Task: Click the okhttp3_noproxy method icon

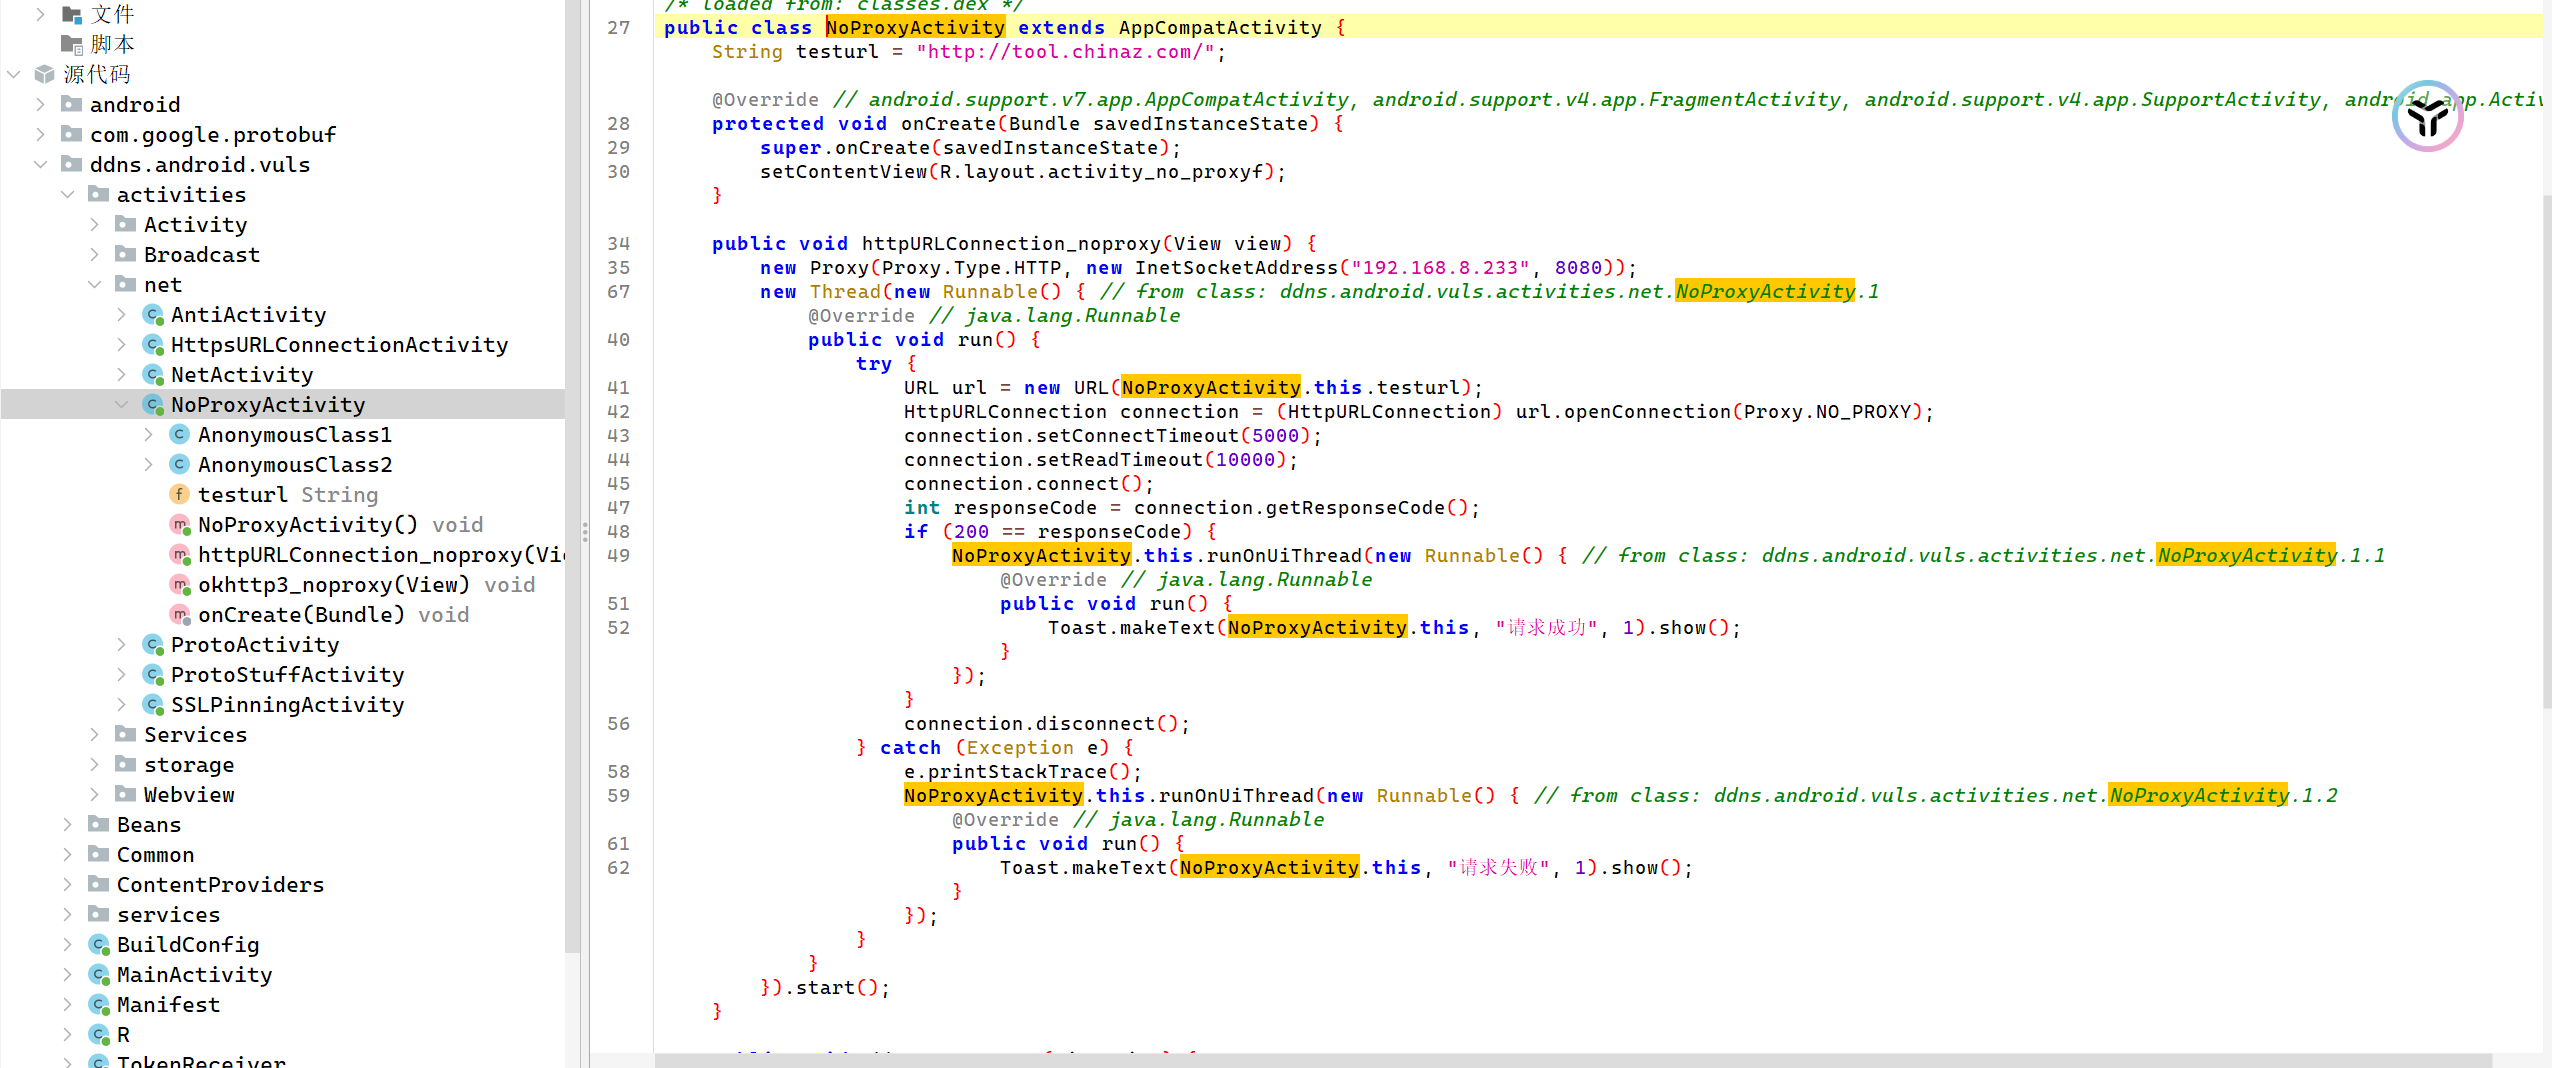Action: [180, 585]
